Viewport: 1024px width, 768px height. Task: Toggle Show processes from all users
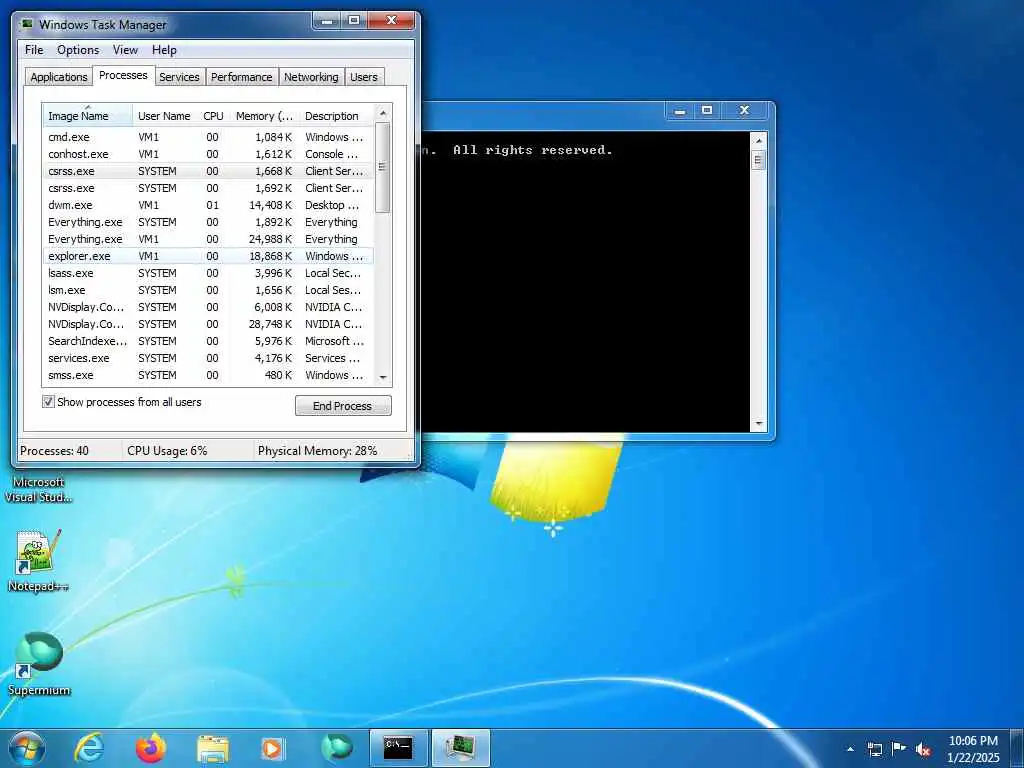[48, 402]
